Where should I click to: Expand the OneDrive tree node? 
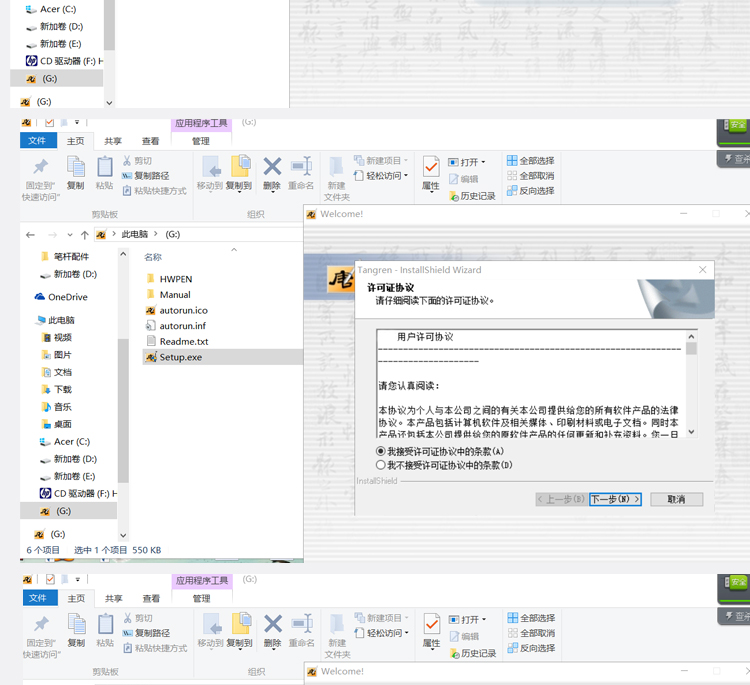(28, 297)
